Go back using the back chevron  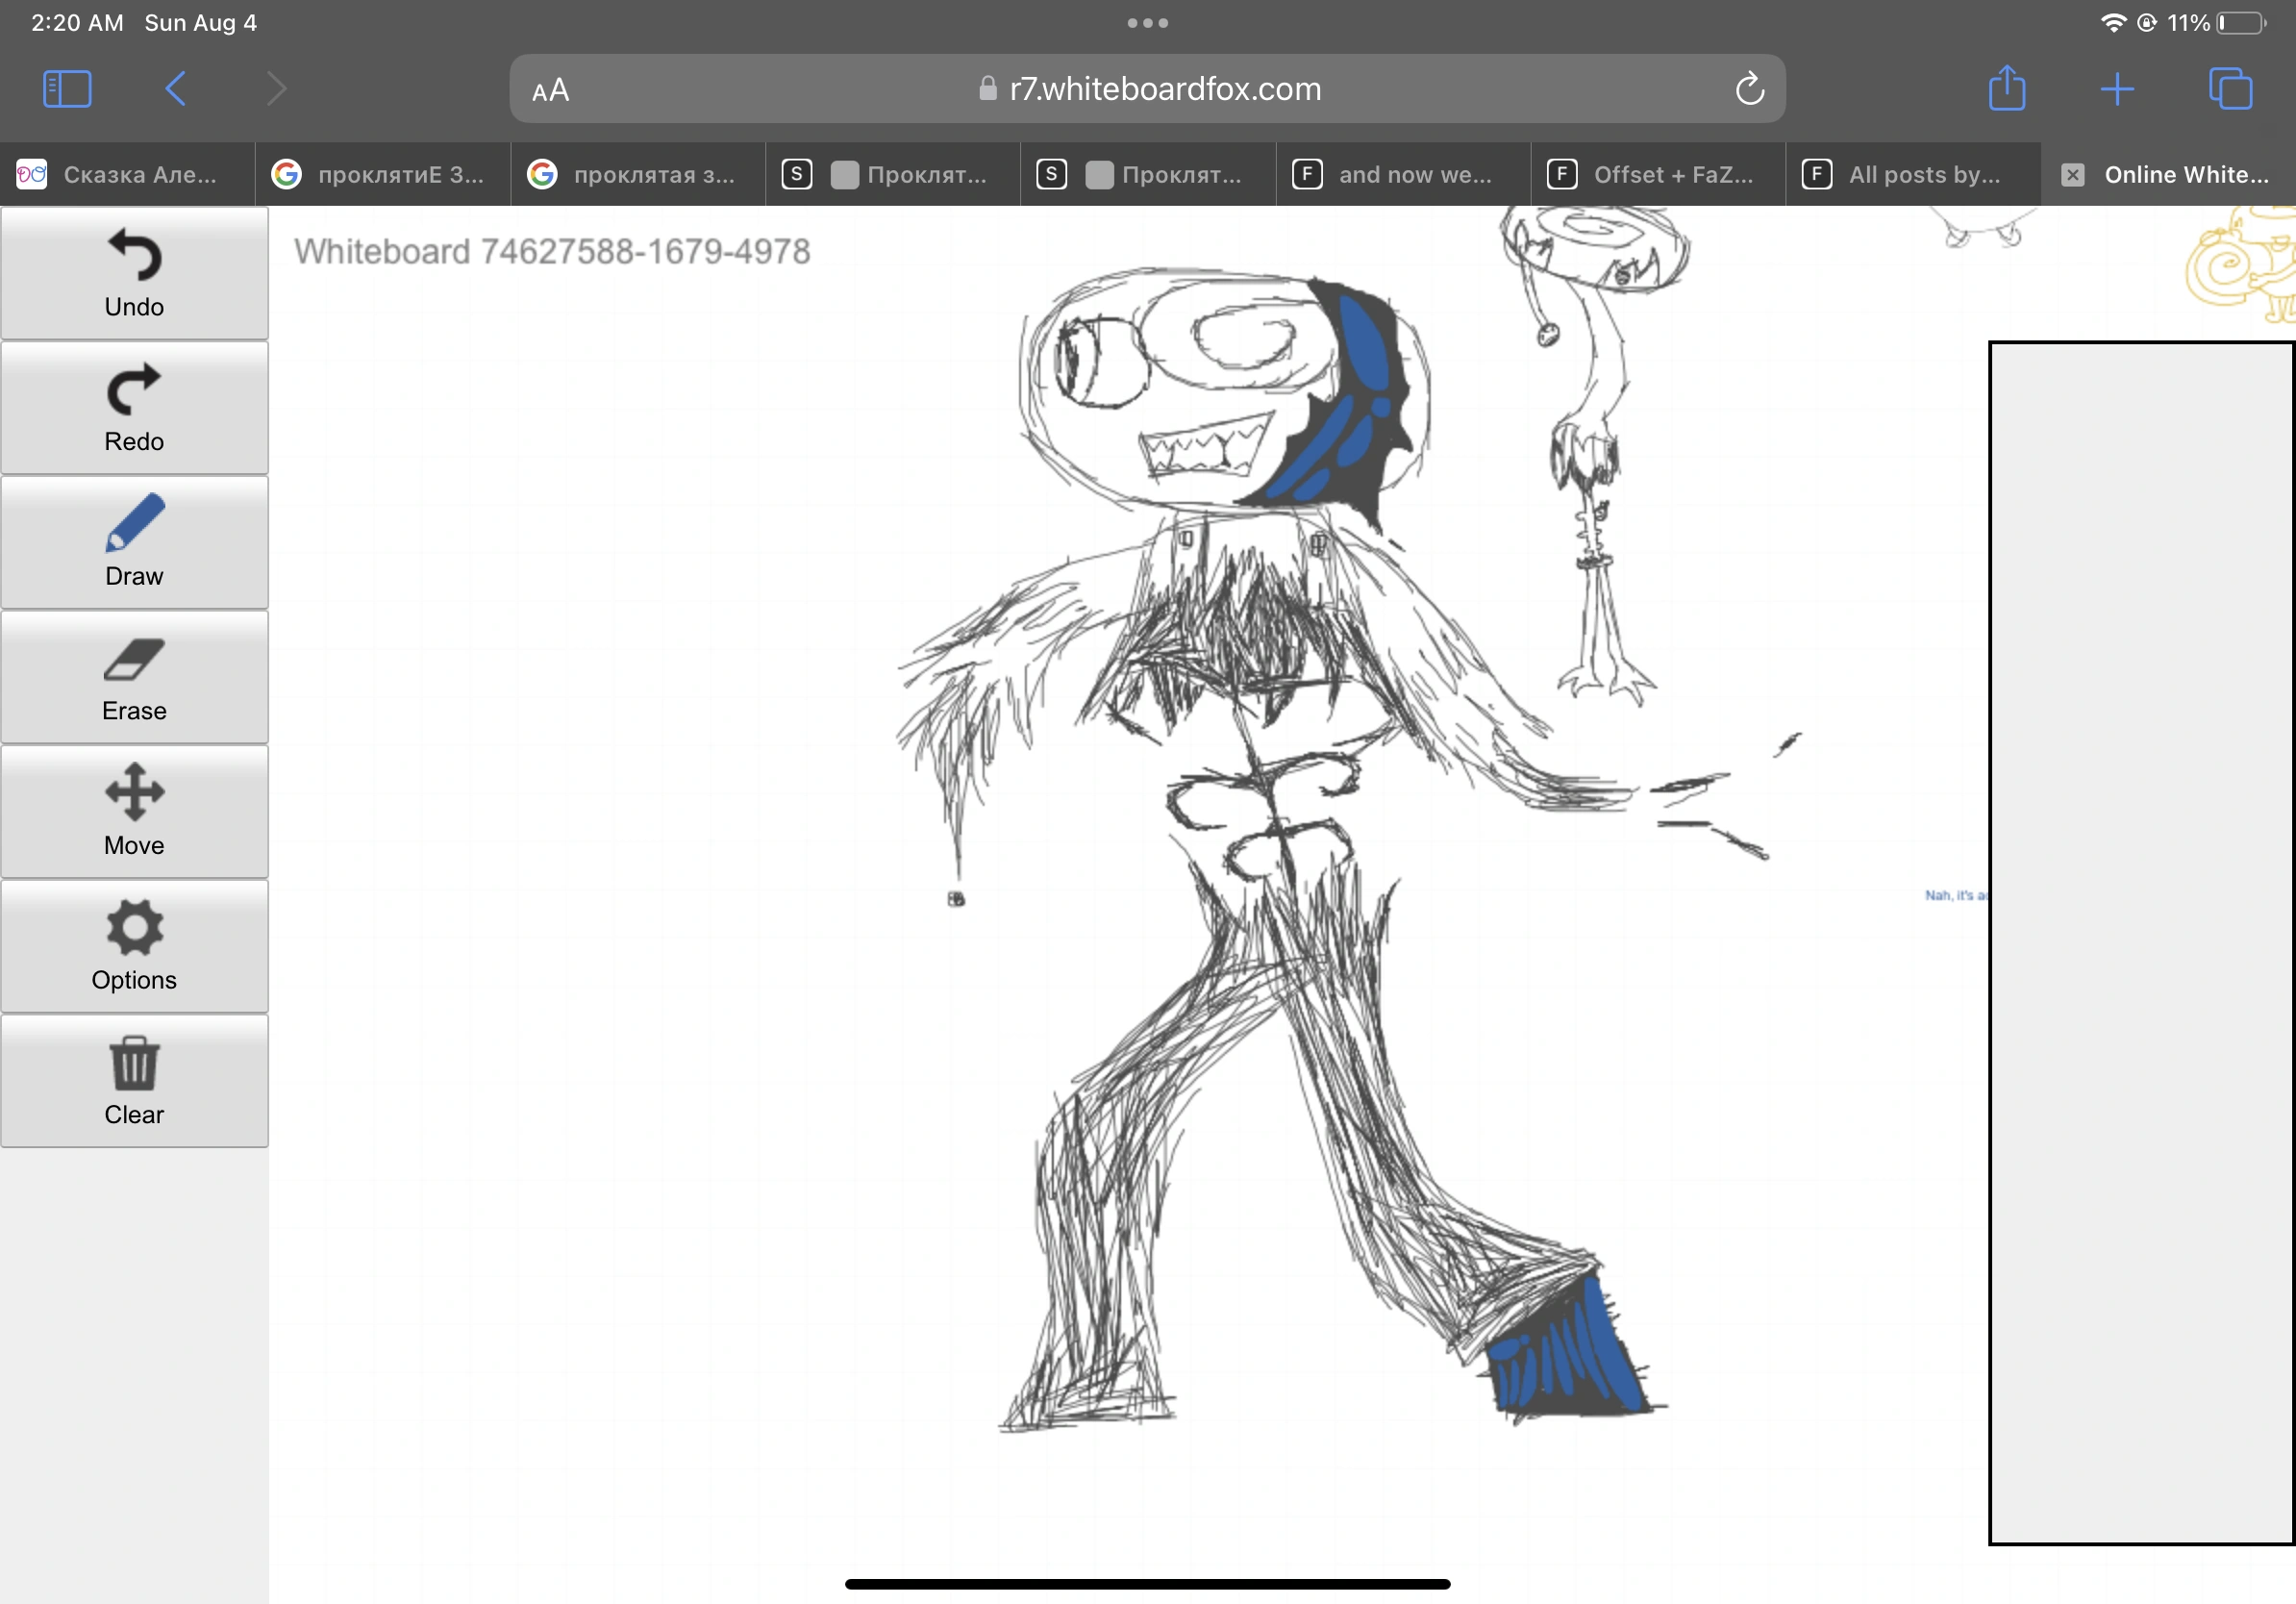175,89
